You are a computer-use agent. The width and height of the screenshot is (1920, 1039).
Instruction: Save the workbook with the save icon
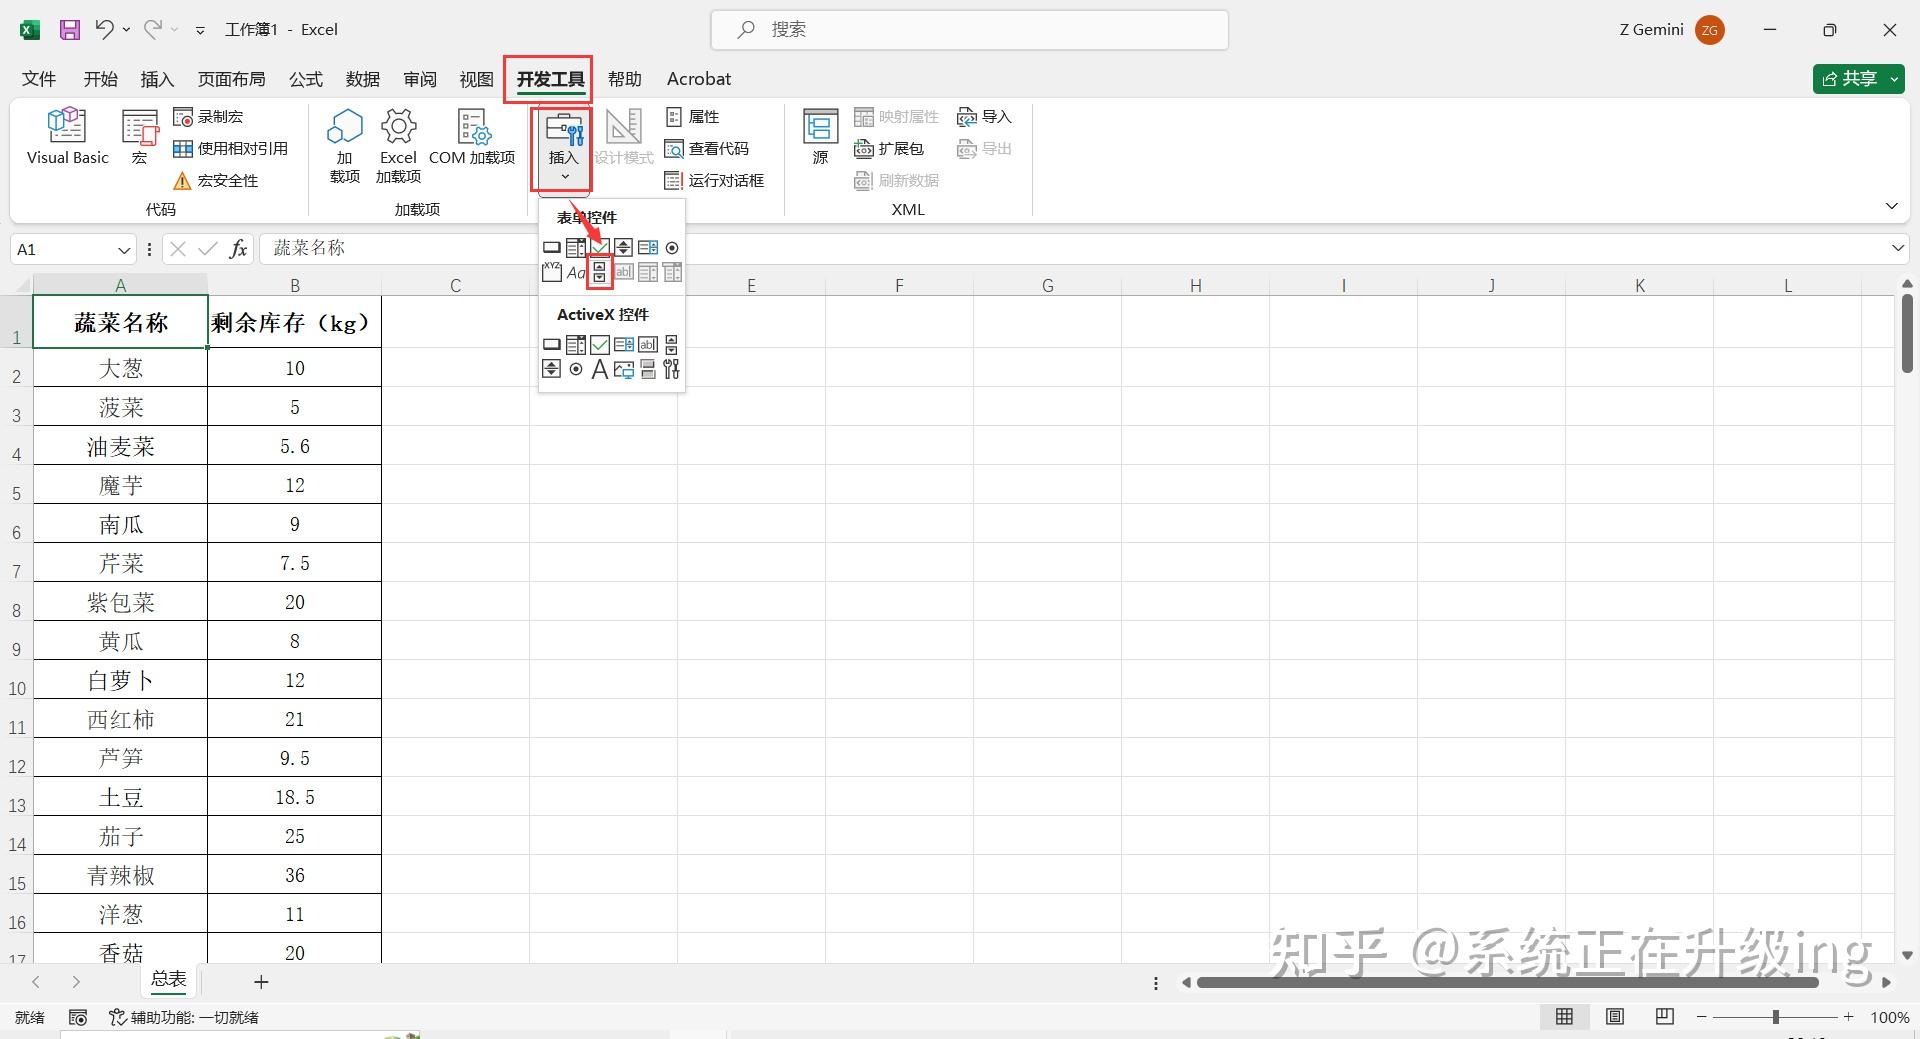click(69, 30)
